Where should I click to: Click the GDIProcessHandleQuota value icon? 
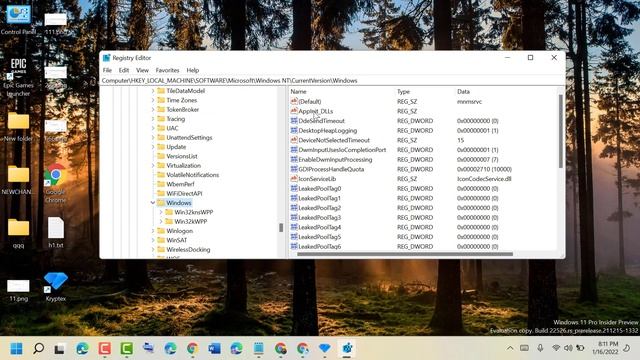point(294,169)
